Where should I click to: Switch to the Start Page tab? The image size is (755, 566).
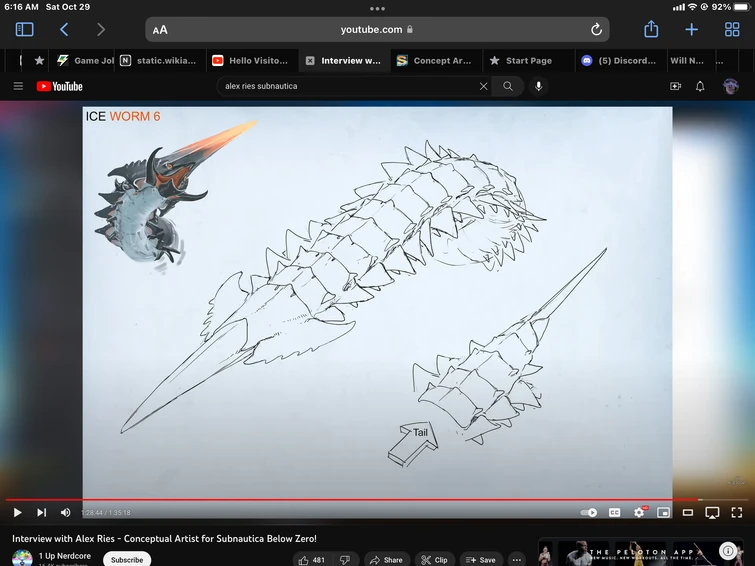click(528, 60)
